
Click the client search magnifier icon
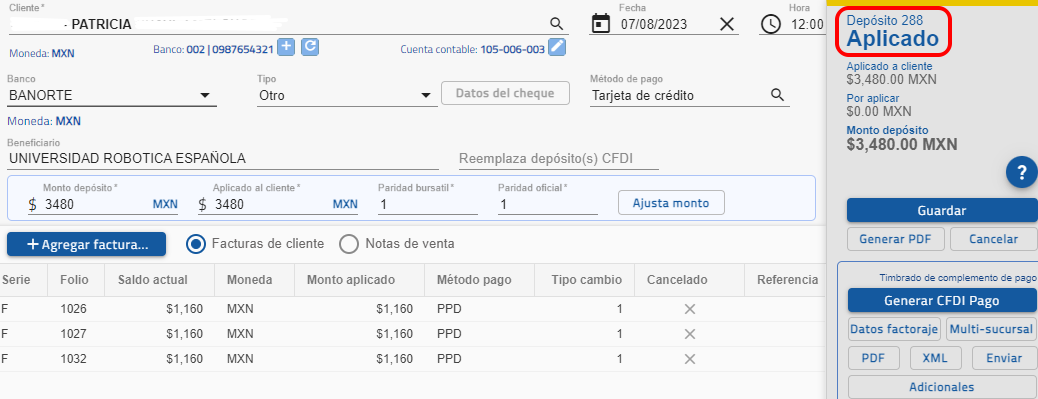tap(557, 24)
